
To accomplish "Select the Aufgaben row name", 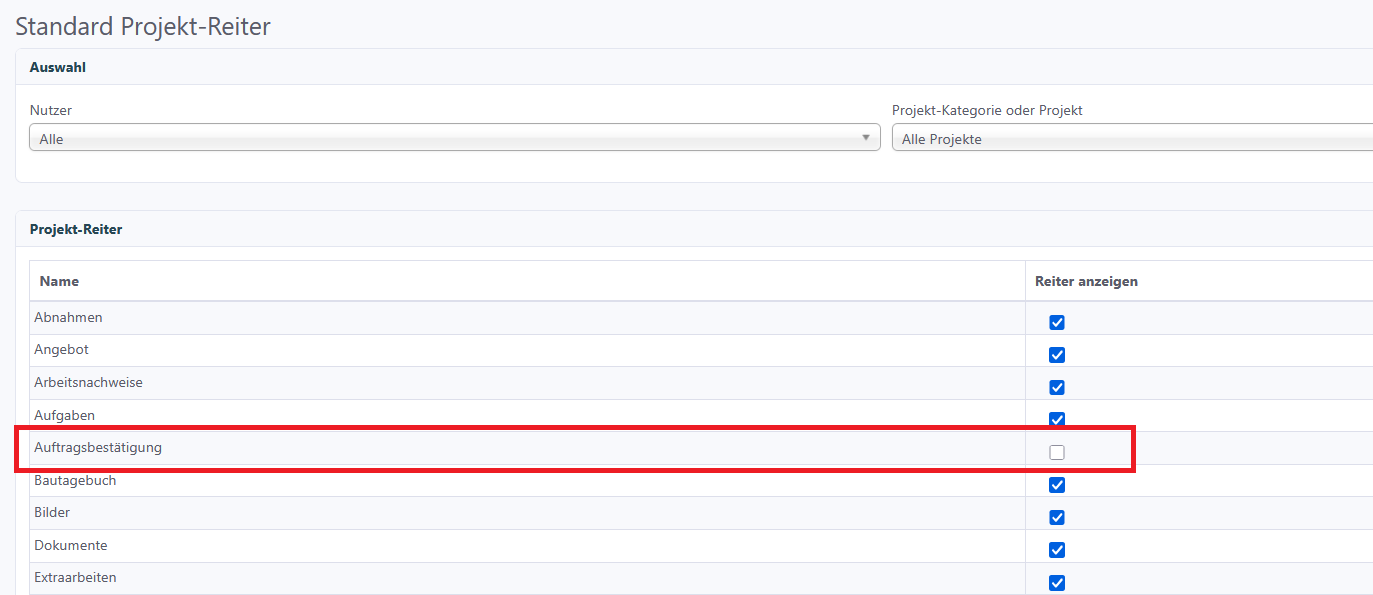I will tap(64, 414).
